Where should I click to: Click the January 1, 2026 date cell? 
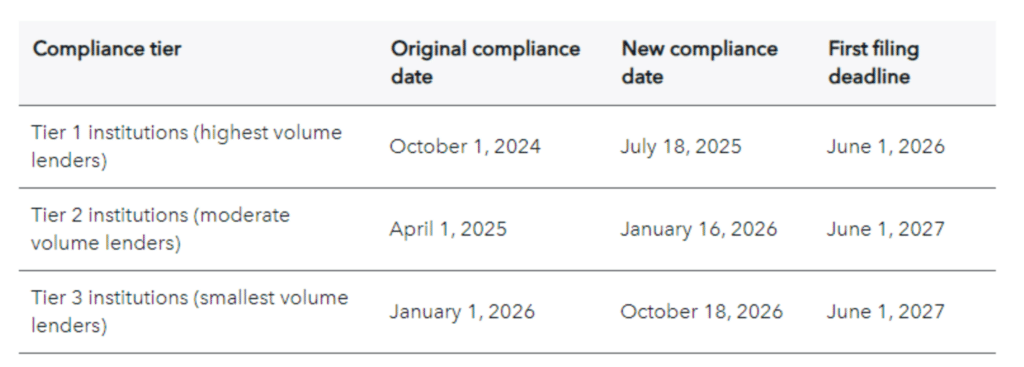pos(462,311)
